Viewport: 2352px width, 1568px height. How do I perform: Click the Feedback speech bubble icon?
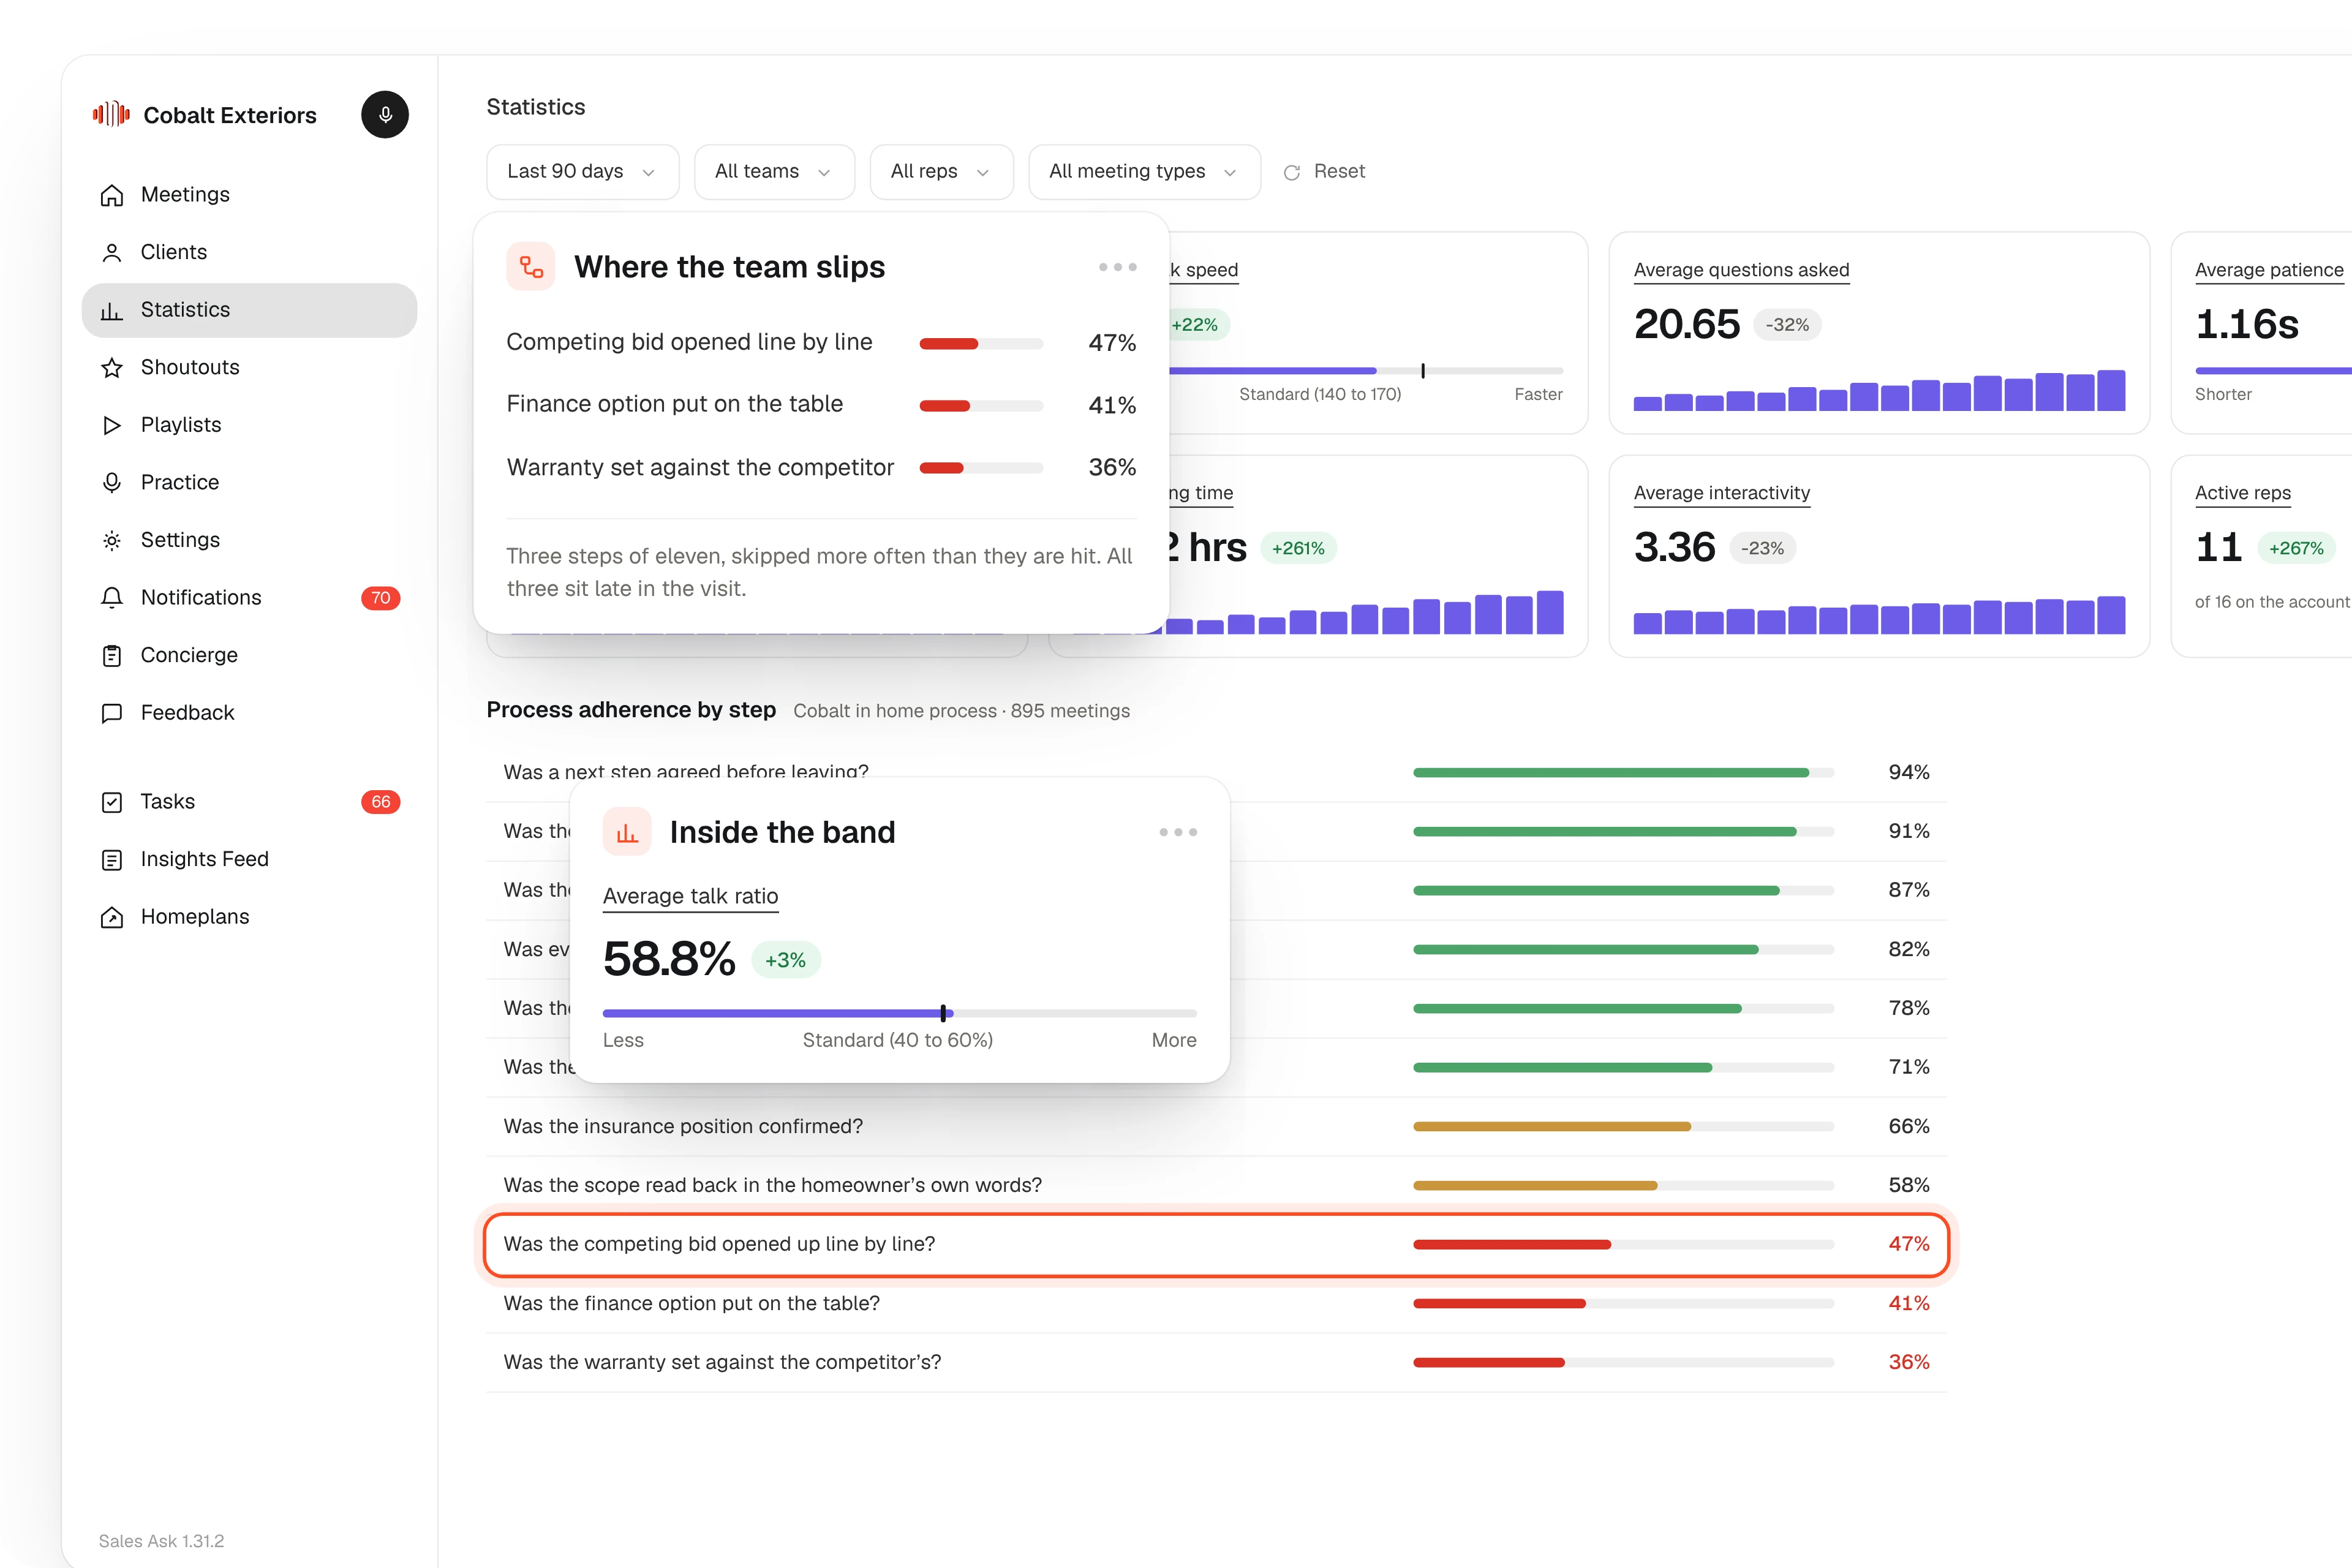click(112, 713)
